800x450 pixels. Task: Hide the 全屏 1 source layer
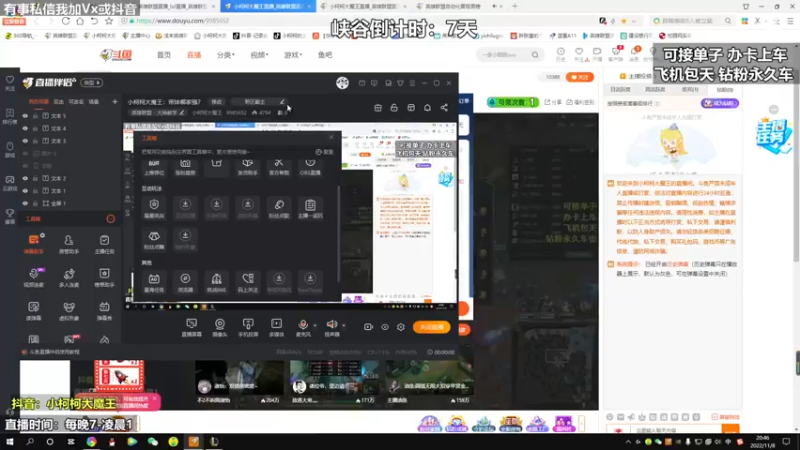(x=25, y=203)
